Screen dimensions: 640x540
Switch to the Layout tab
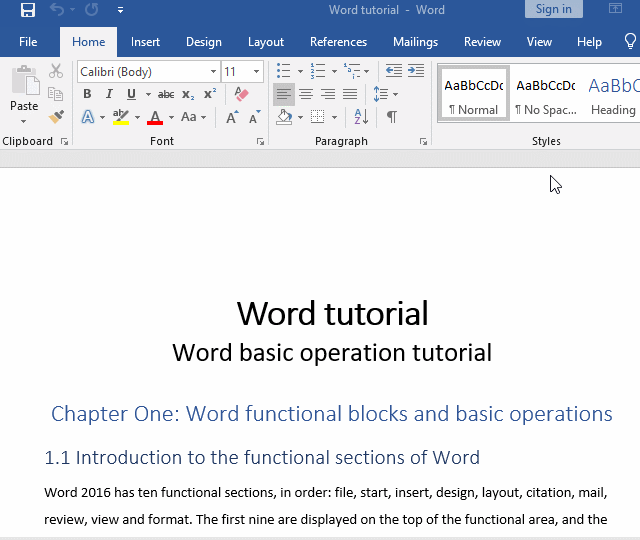[x=266, y=42]
